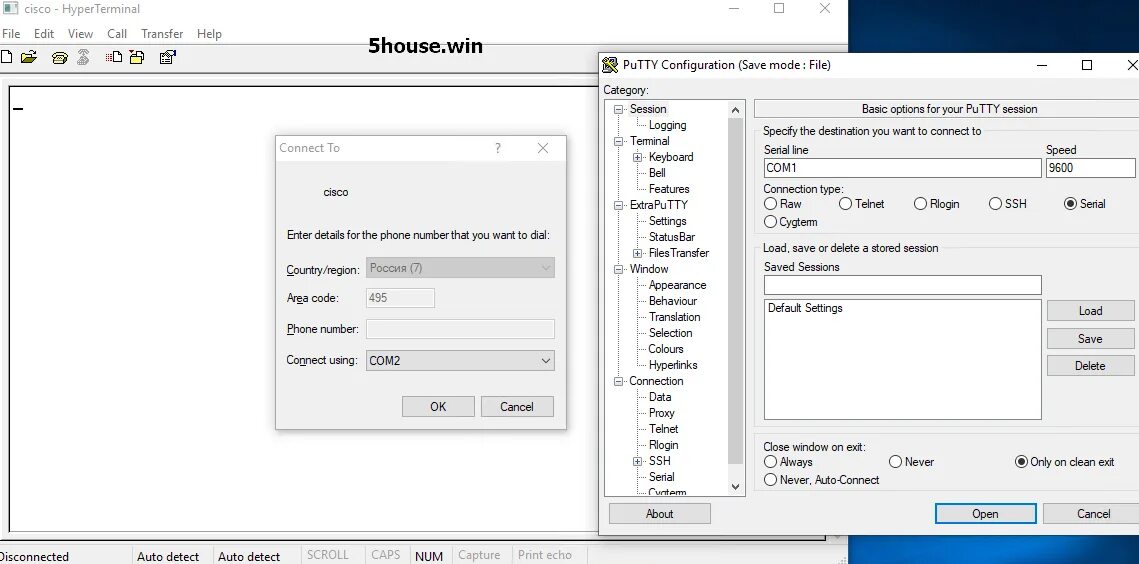Click category tree scroll up arrow

[x=735, y=110]
